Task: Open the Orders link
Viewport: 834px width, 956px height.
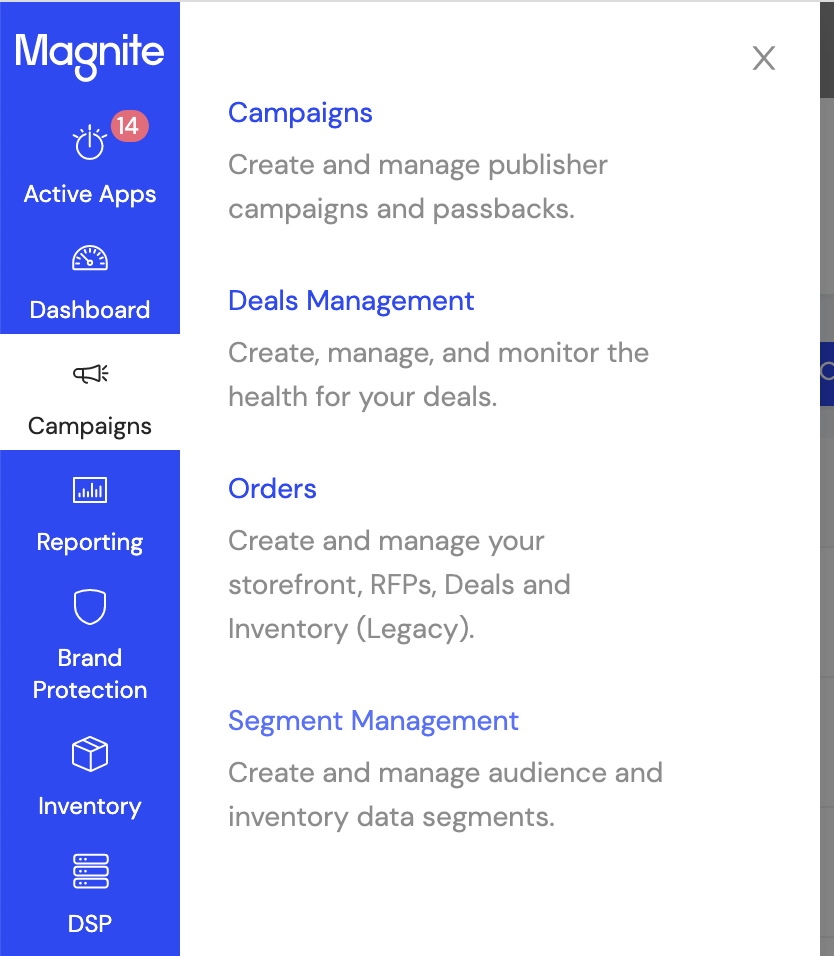Action: click(x=272, y=488)
